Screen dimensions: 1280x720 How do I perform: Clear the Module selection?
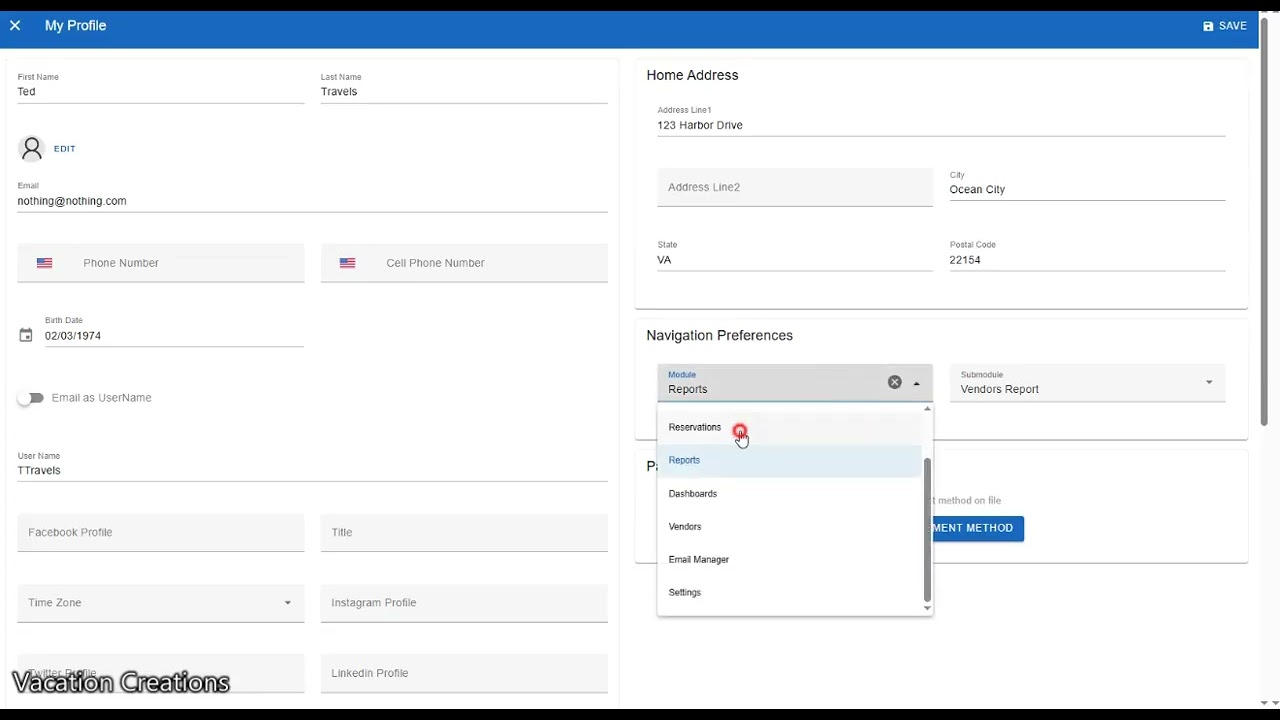click(895, 382)
